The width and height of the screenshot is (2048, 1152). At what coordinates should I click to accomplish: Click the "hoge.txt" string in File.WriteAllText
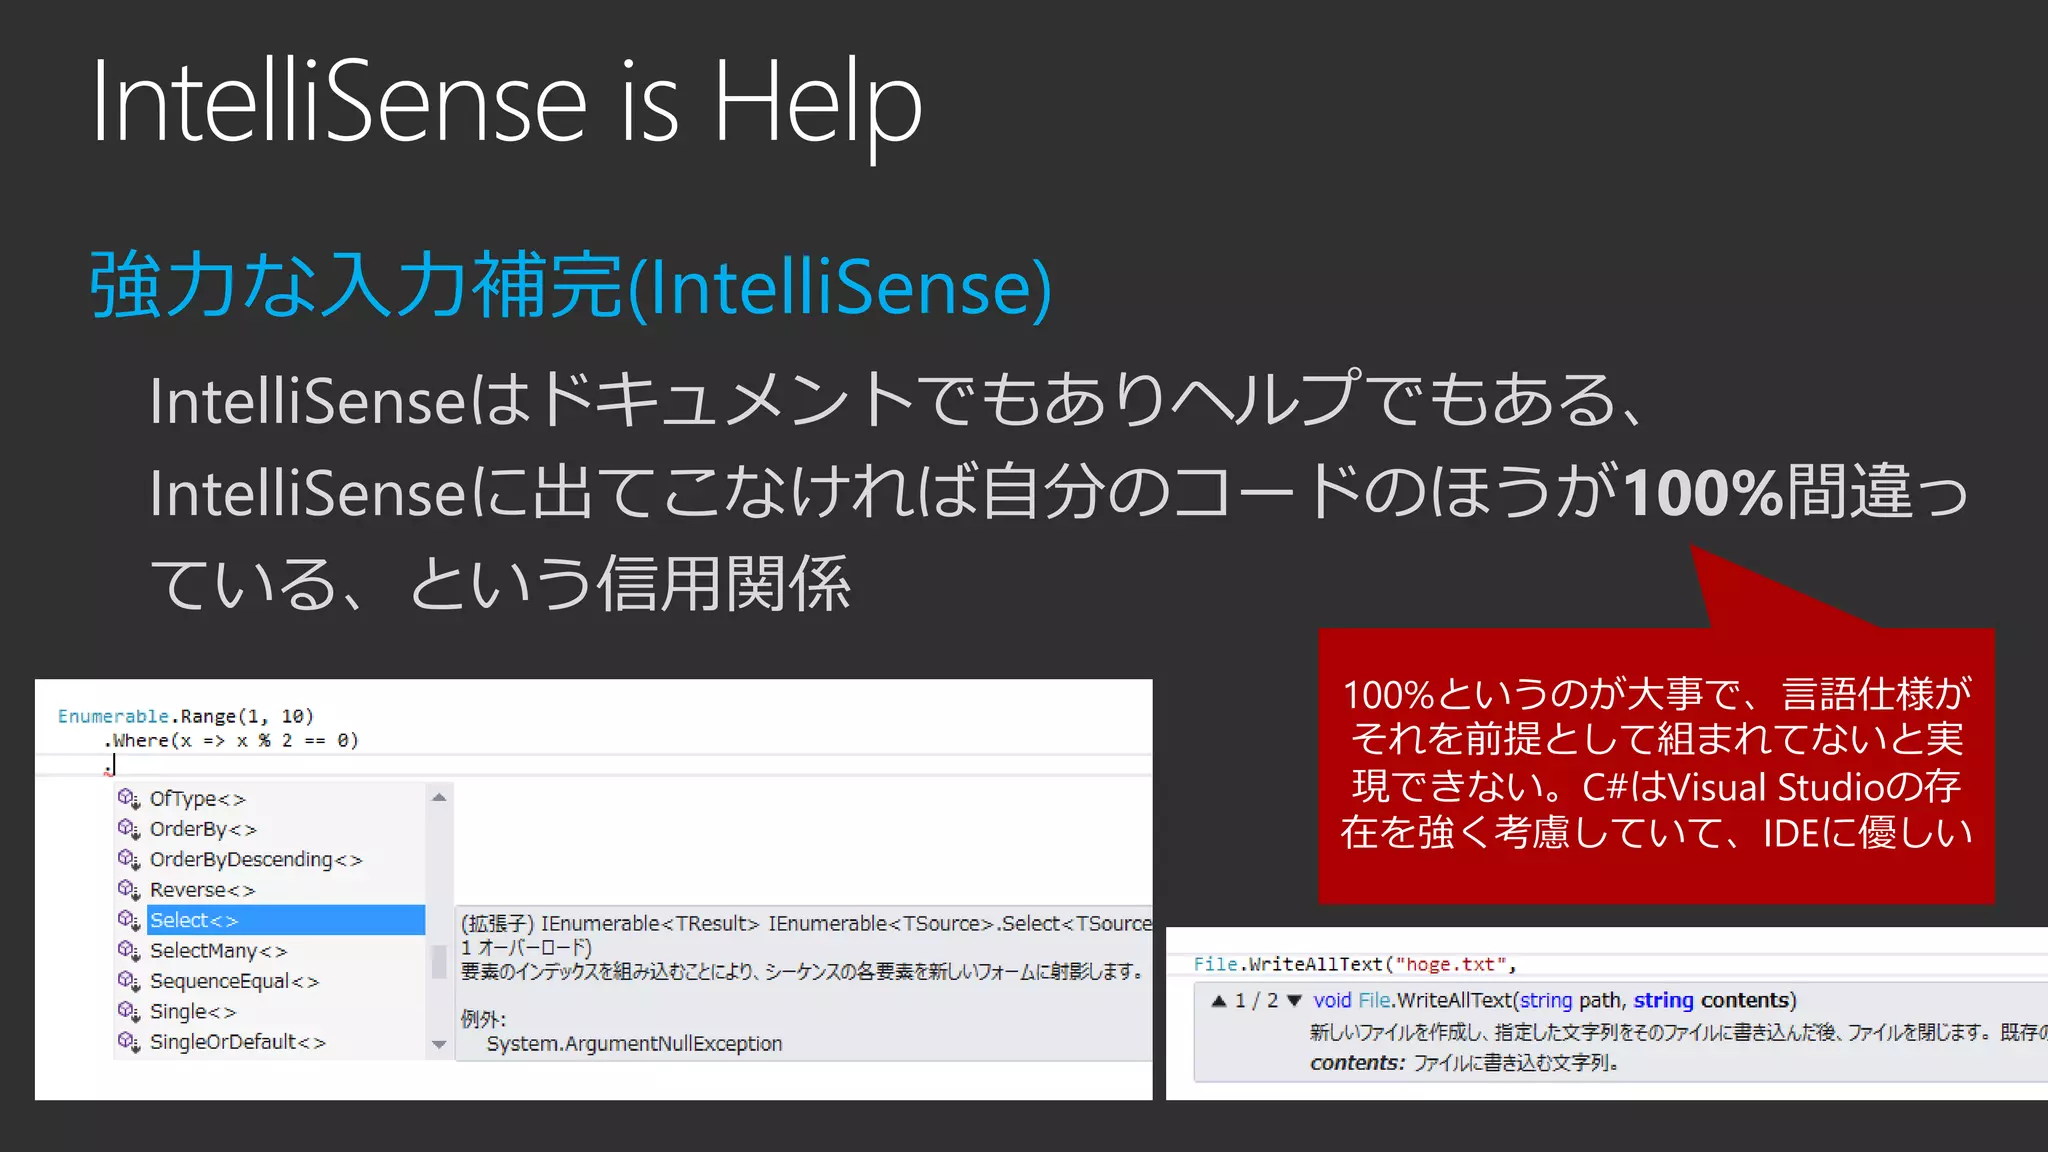pyautogui.click(x=1450, y=965)
